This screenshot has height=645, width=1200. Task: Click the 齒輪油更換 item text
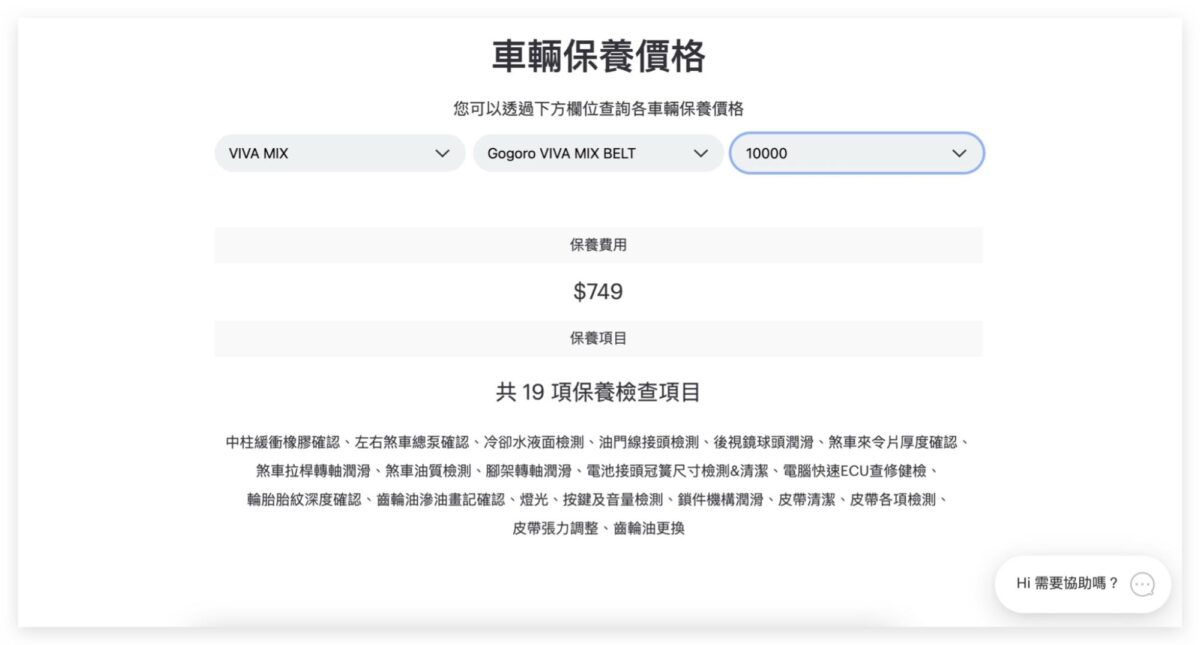649,529
